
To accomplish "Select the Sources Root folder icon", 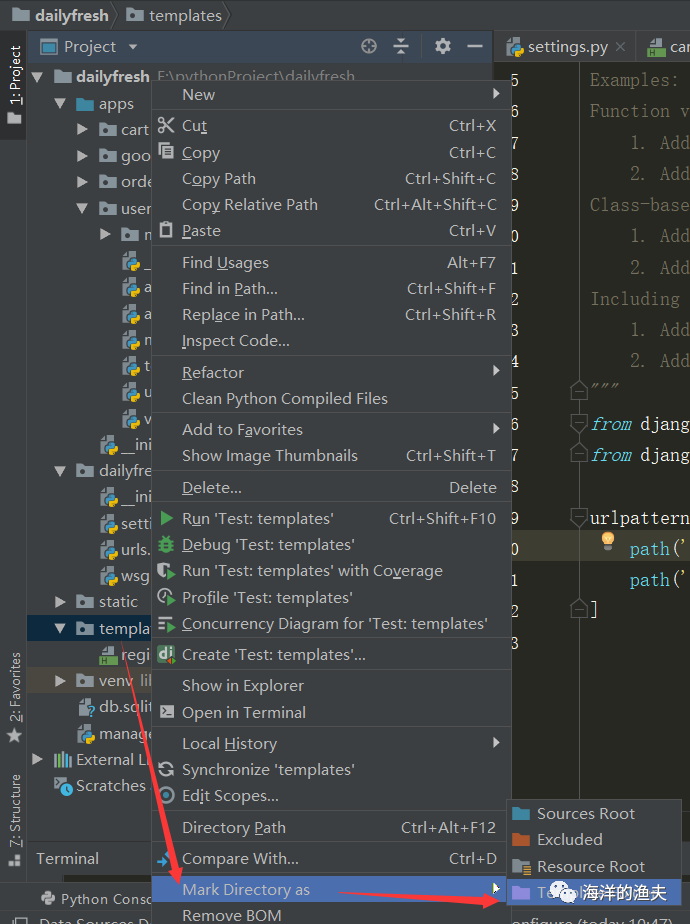I will coord(521,814).
